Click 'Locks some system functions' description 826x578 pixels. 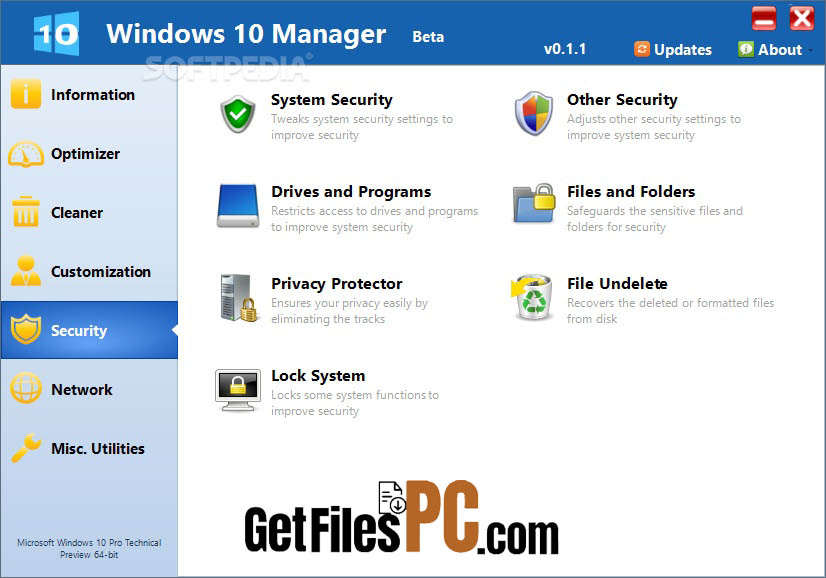(x=355, y=403)
